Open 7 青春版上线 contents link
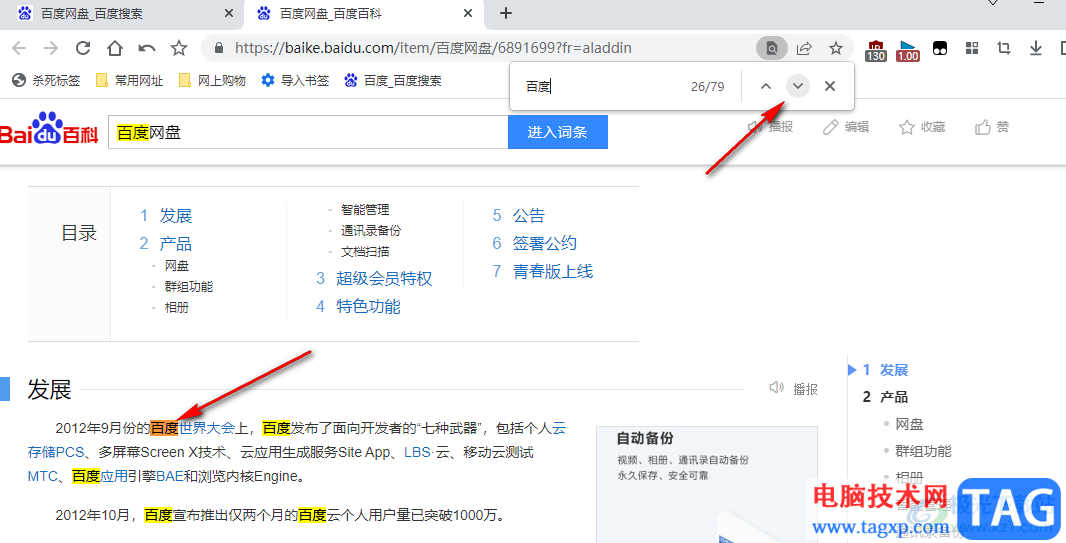Image resolution: width=1066 pixels, height=543 pixels. click(543, 271)
